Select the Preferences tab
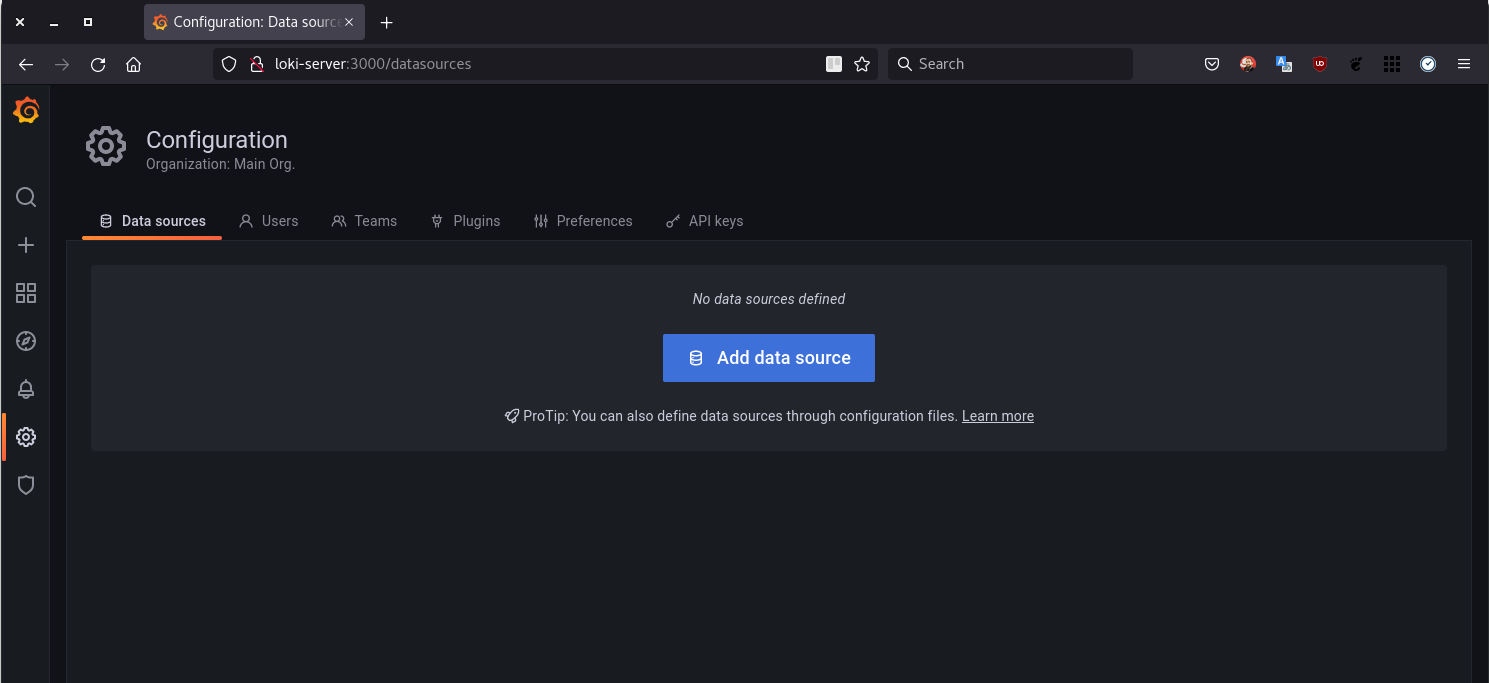The height and width of the screenshot is (683, 1489). coord(583,221)
